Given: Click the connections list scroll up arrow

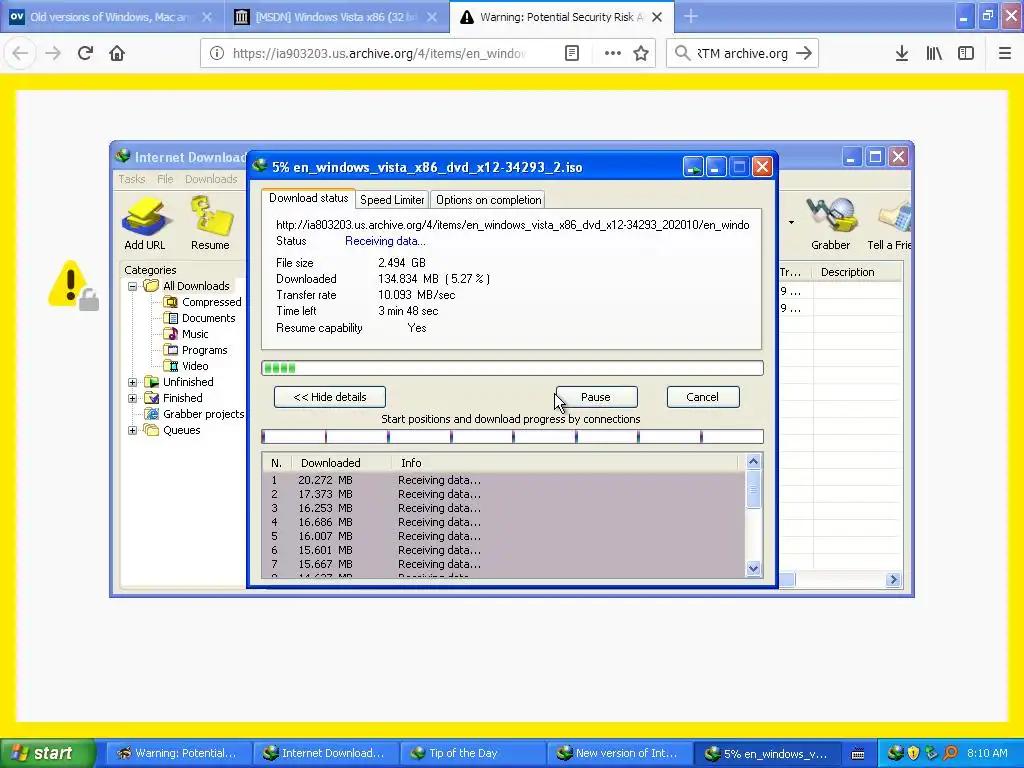Looking at the screenshot, I should [x=753, y=462].
